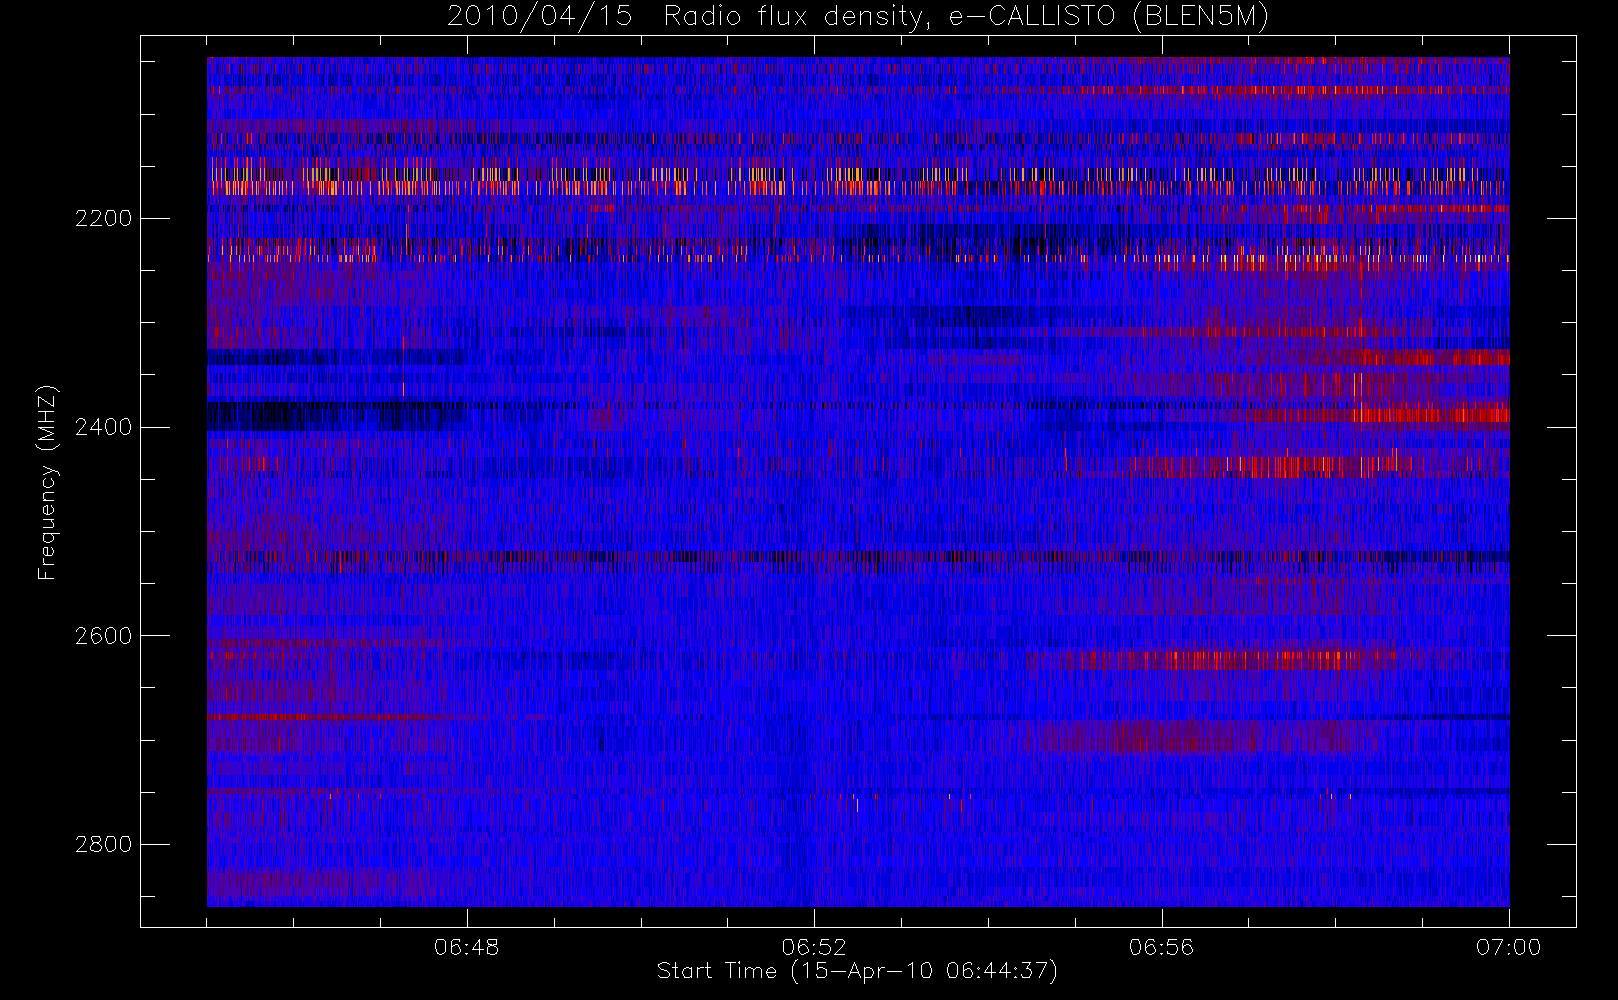
Task: Click the 2800 frequency axis label
Action: tap(103, 844)
